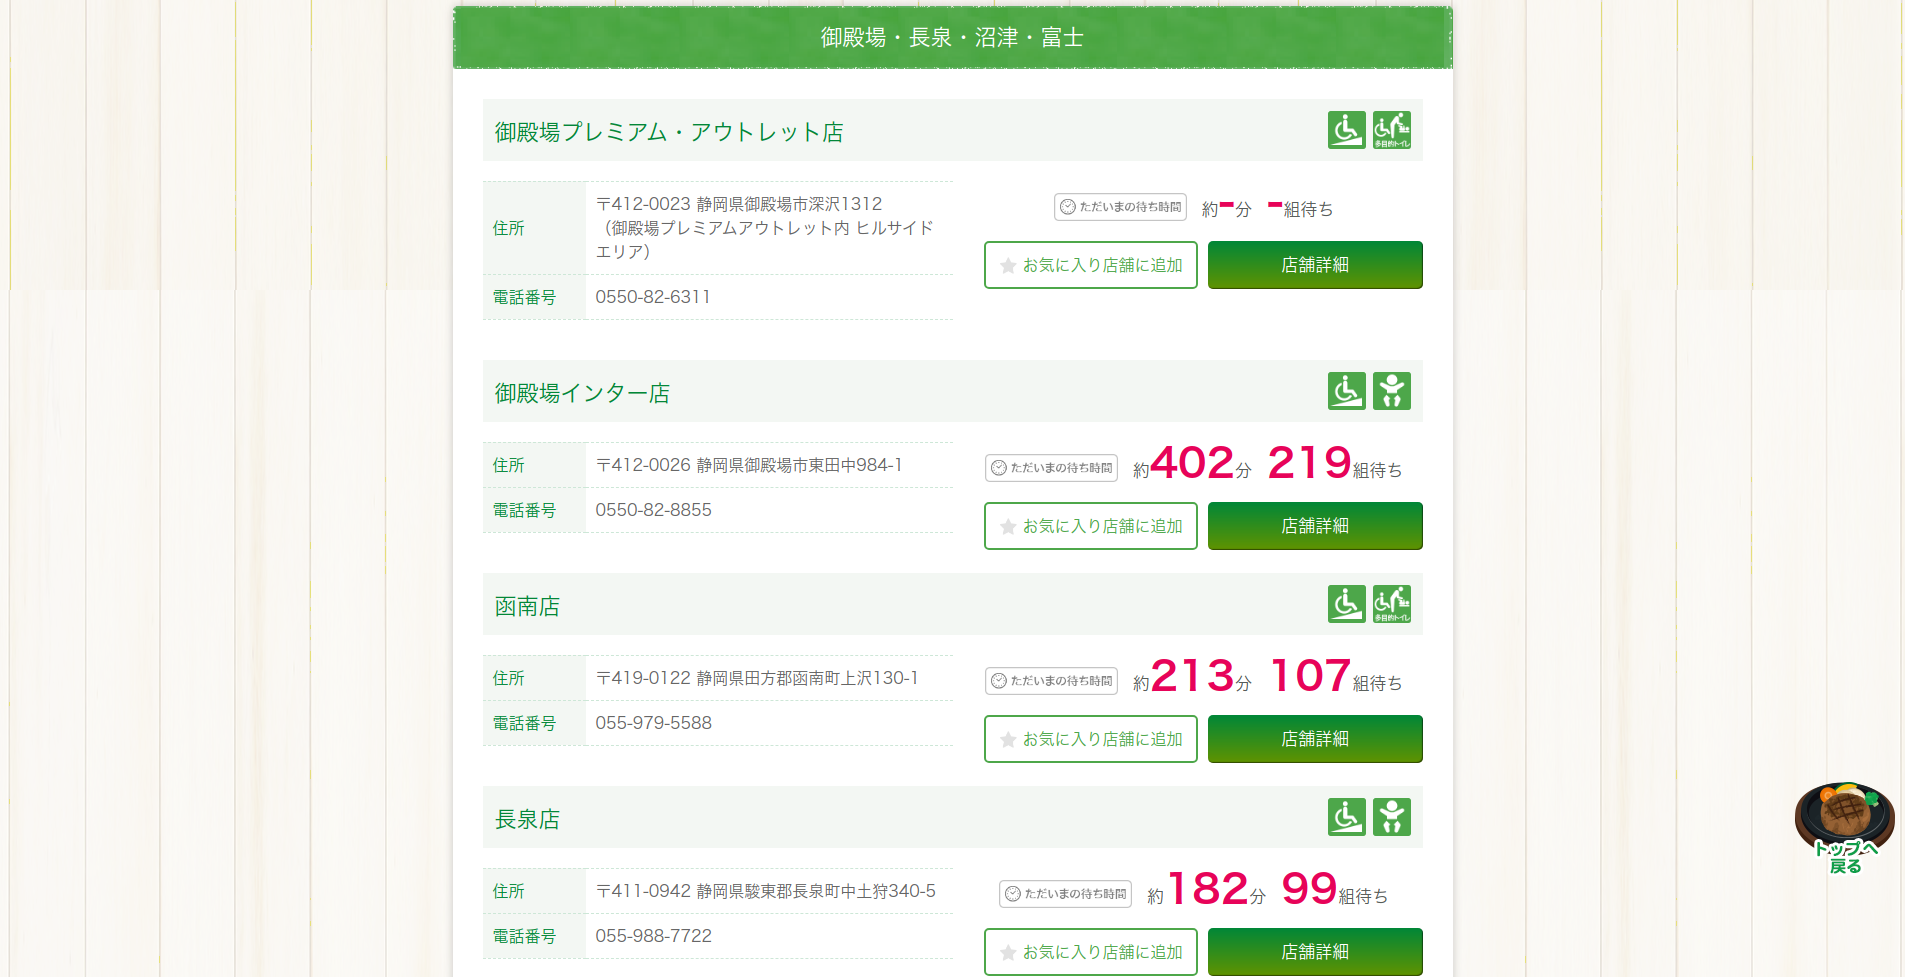Click wheelchair icon for 御殿場インター店
This screenshot has height=977, width=1905.
coord(1346,391)
